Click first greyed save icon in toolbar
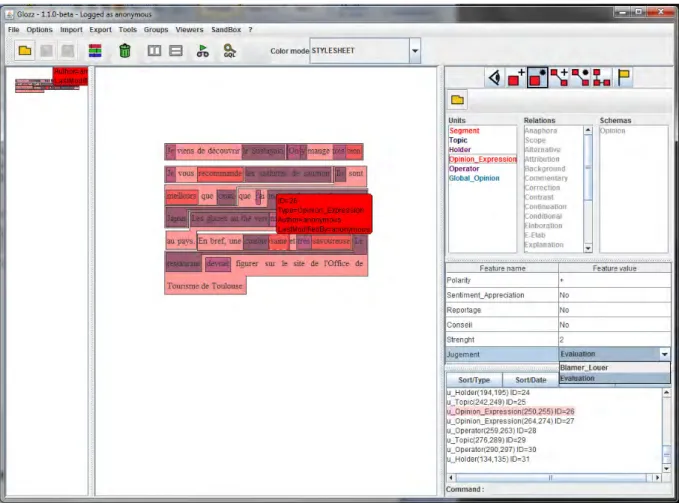The height and width of the screenshot is (503, 679). click(46, 51)
